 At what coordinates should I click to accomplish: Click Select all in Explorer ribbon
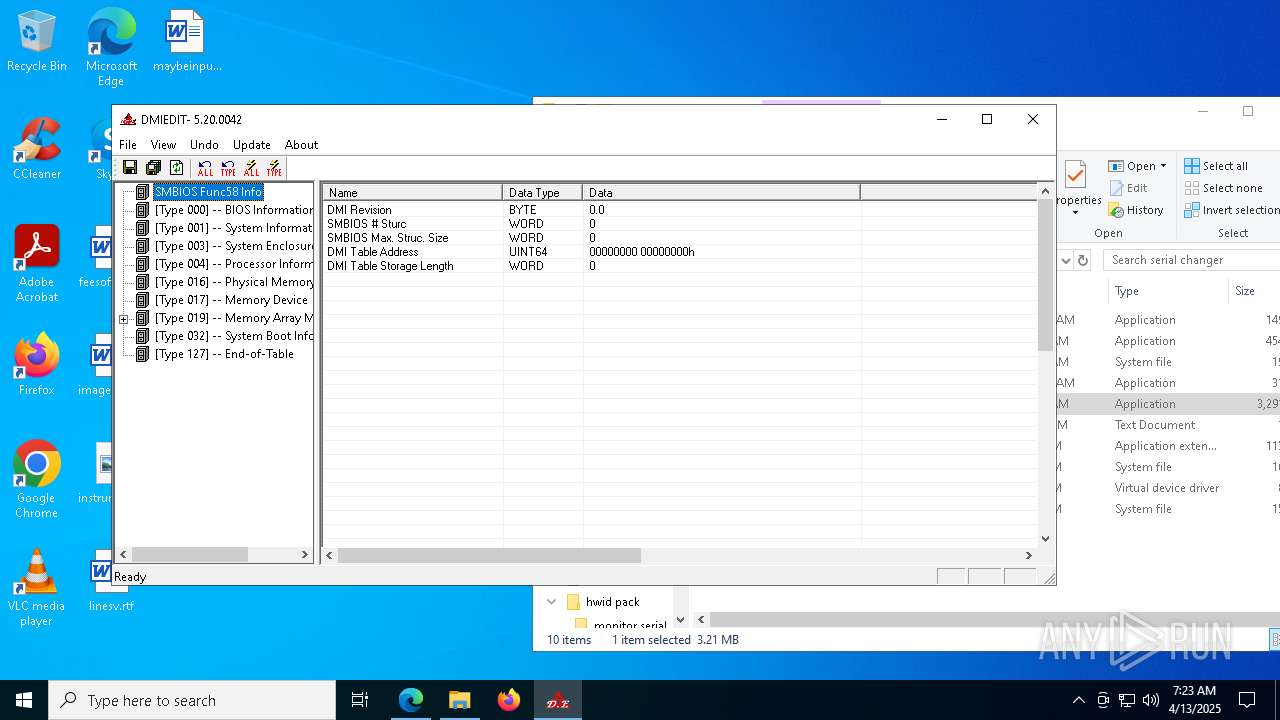click(1216, 166)
